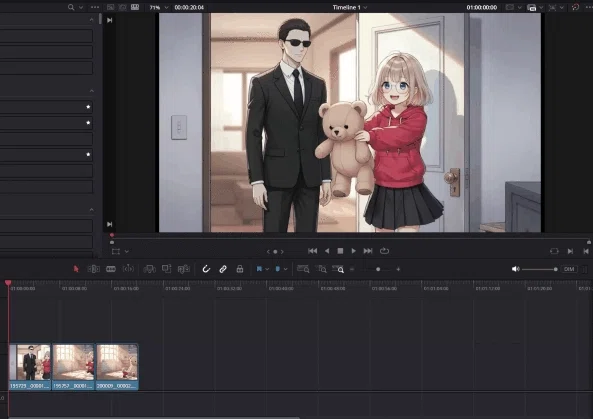Jump to last frame in viewer
The height and width of the screenshot is (419, 593).
click(x=368, y=251)
